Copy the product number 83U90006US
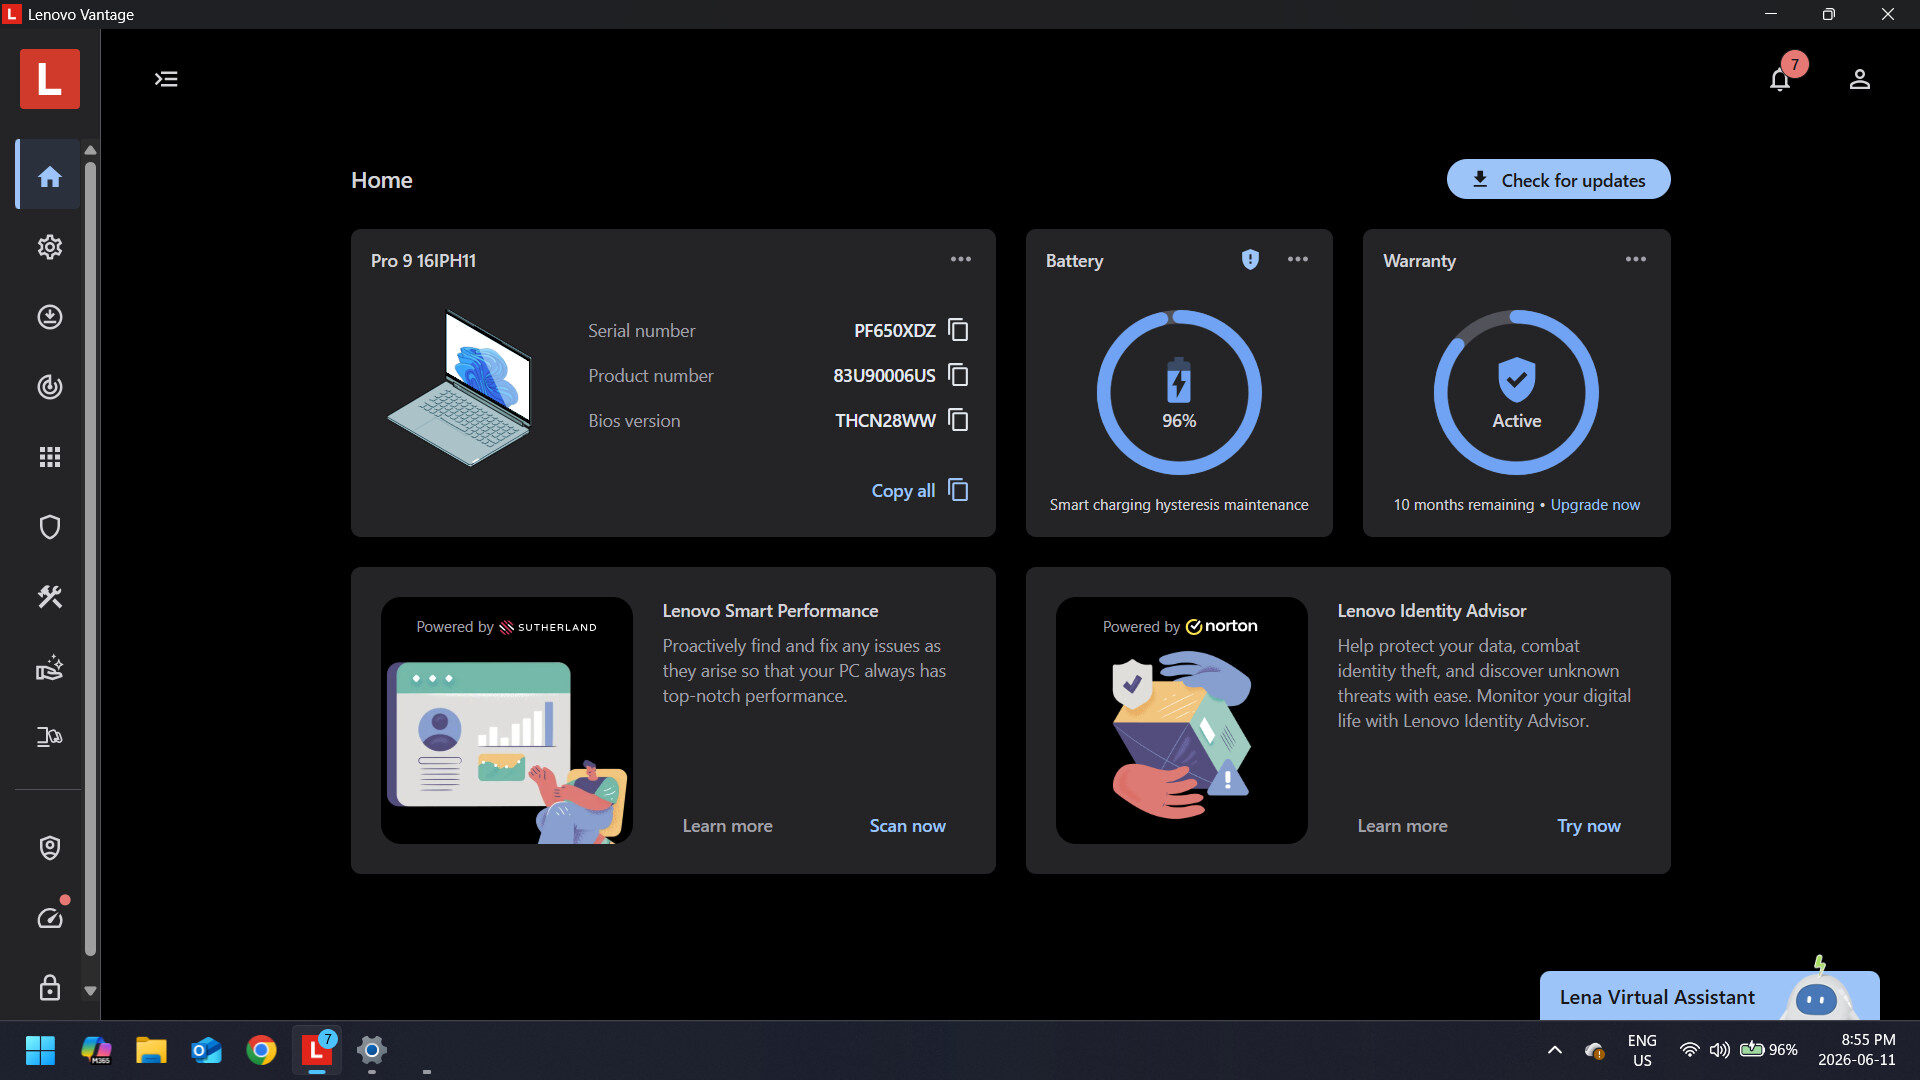This screenshot has width=1920, height=1080. click(958, 375)
